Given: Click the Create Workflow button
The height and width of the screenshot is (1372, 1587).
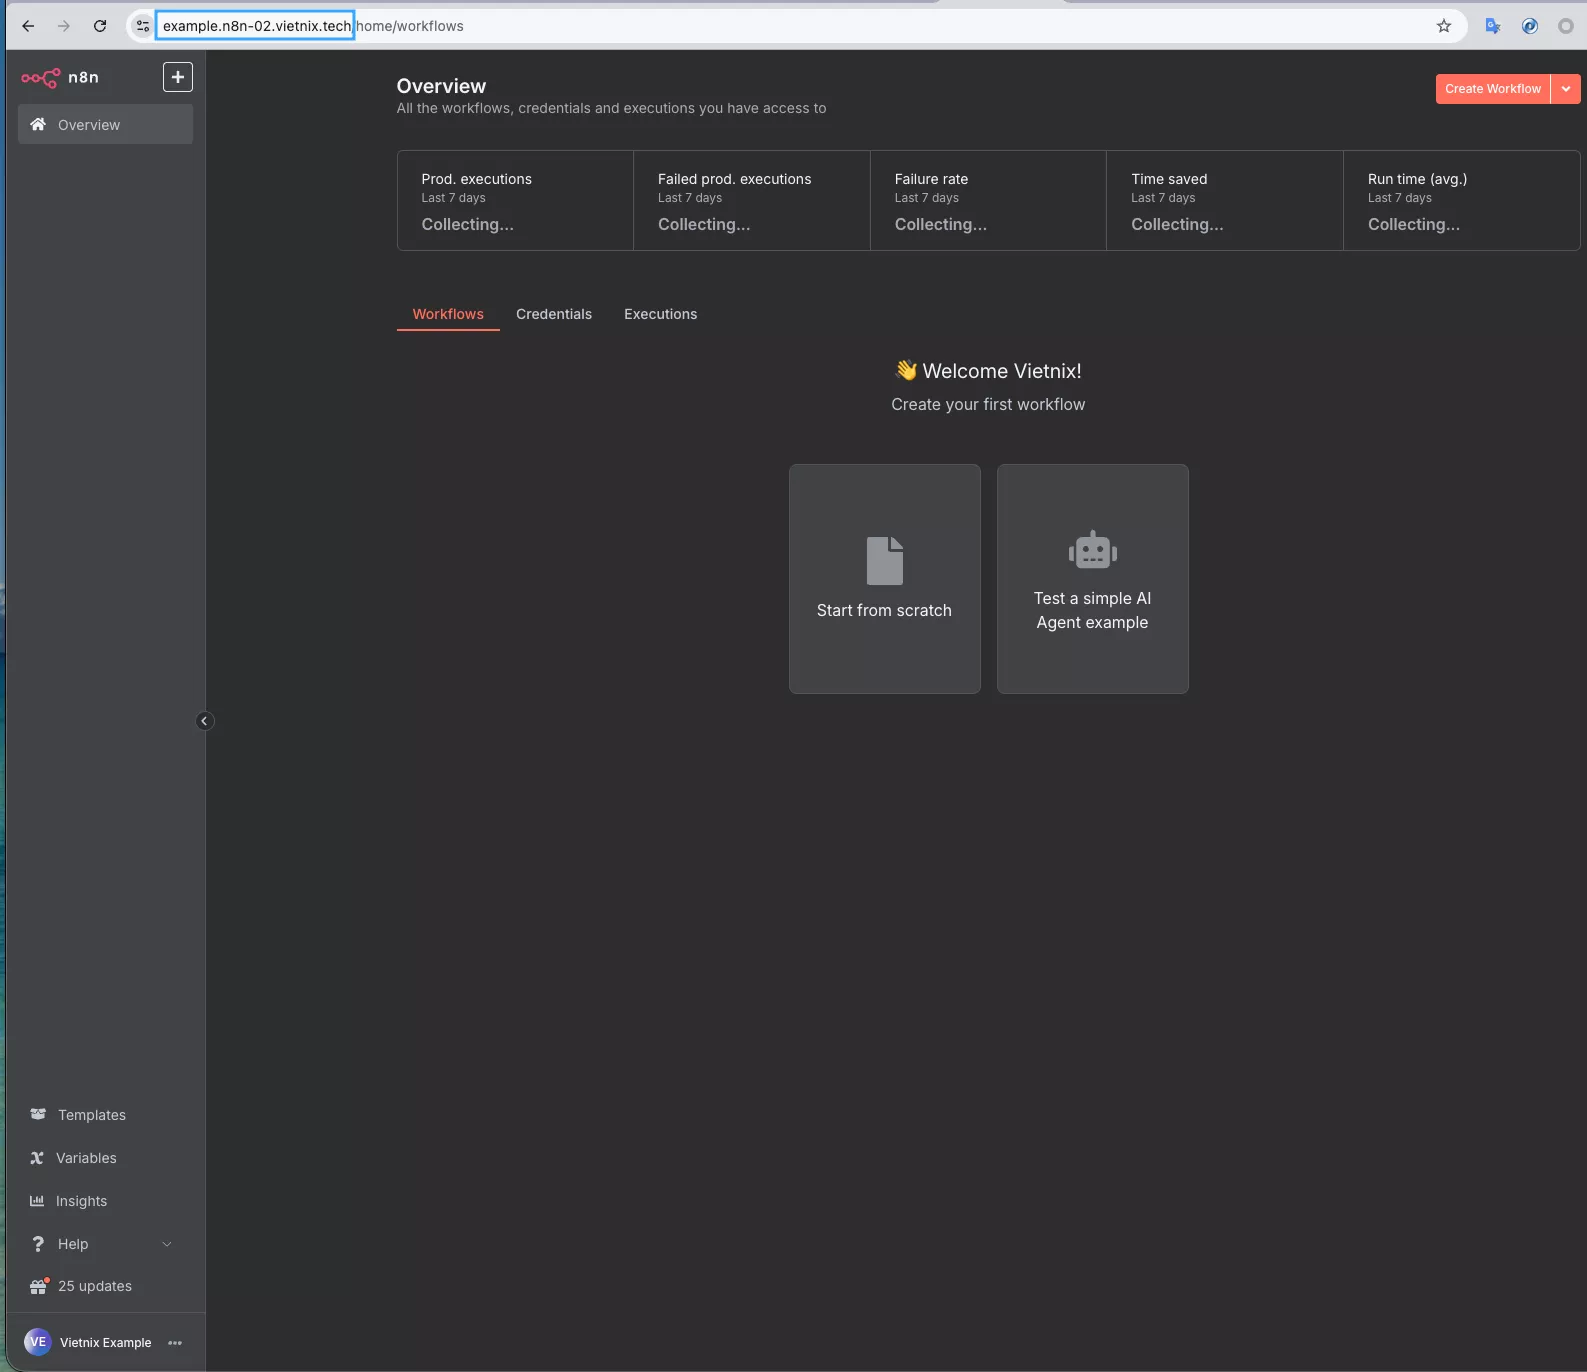Looking at the screenshot, I should point(1492,89).
